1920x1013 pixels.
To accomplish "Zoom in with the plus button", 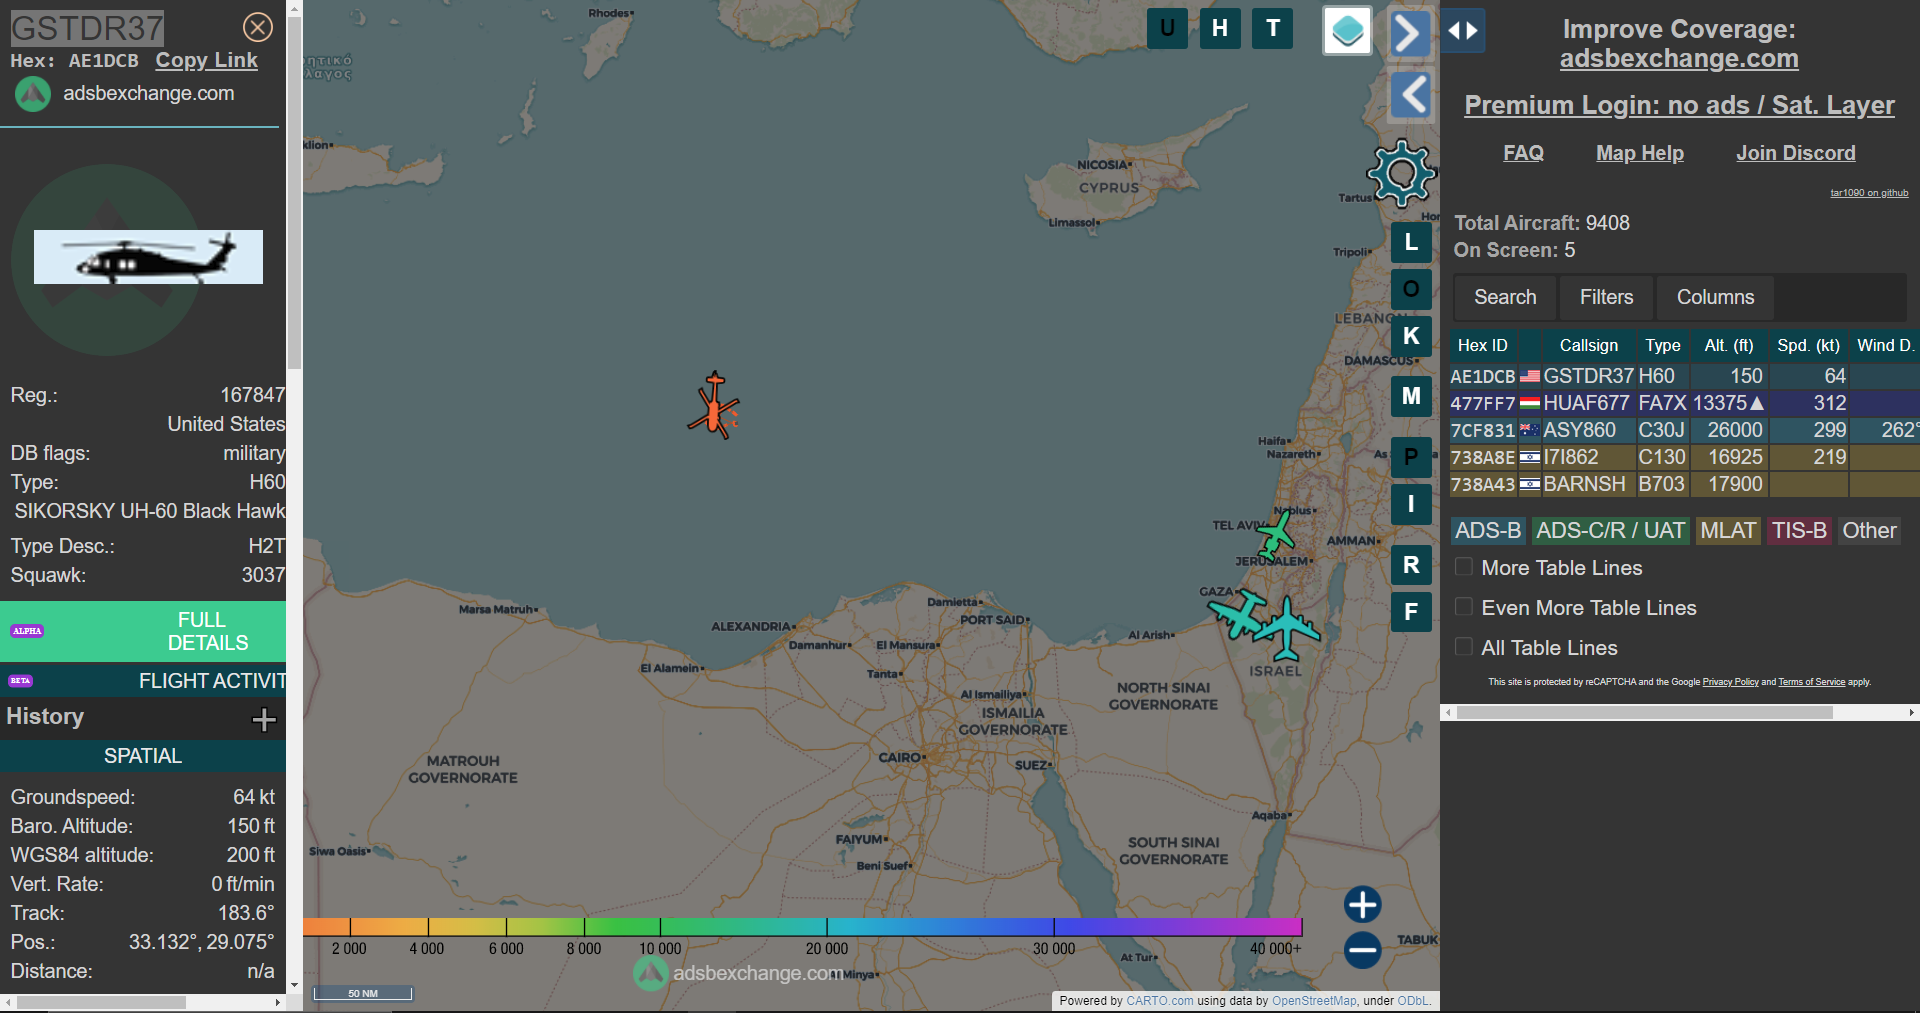I will point(1362,904).
